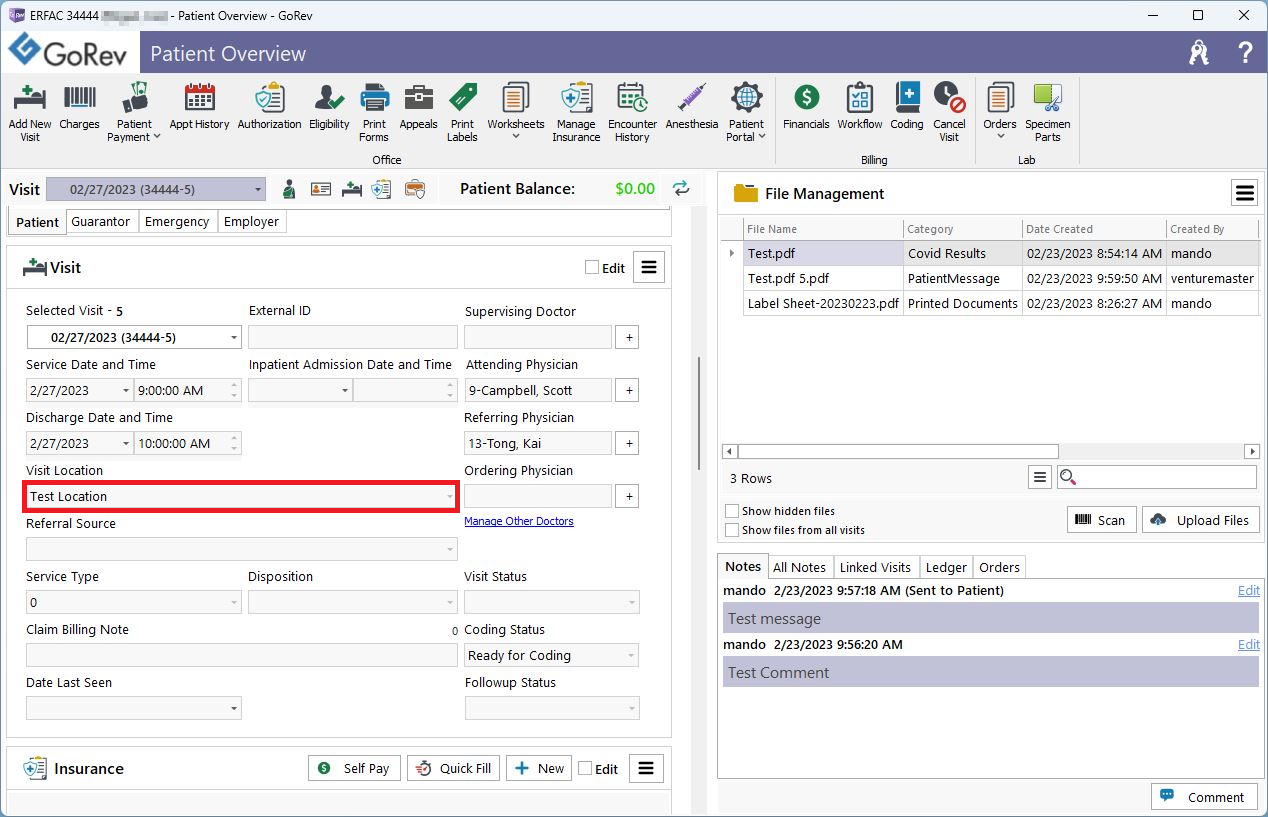Image resolution: width=1268 pixels, height=817 pixels.
Task: Open the Worksheets menu
Action: click(x=516, y=112)
